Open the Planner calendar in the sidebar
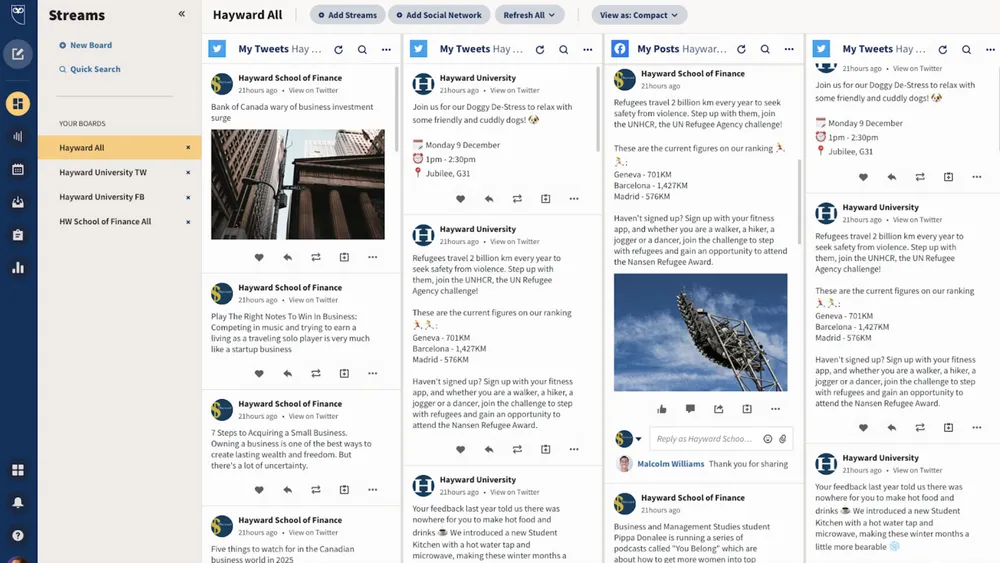This screenshot has width=1000, height=563. [x=18, y=169]
